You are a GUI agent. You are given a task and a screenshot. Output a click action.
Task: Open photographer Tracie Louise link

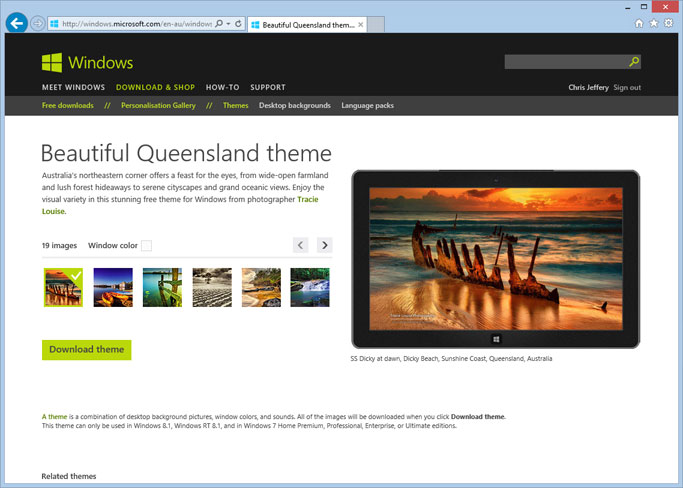[308, 199]
